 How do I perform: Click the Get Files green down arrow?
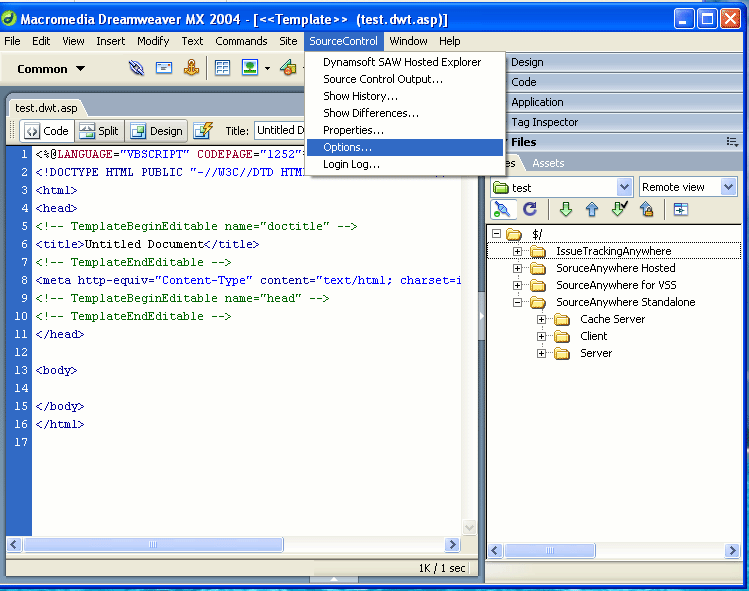(x=565, y=209)
